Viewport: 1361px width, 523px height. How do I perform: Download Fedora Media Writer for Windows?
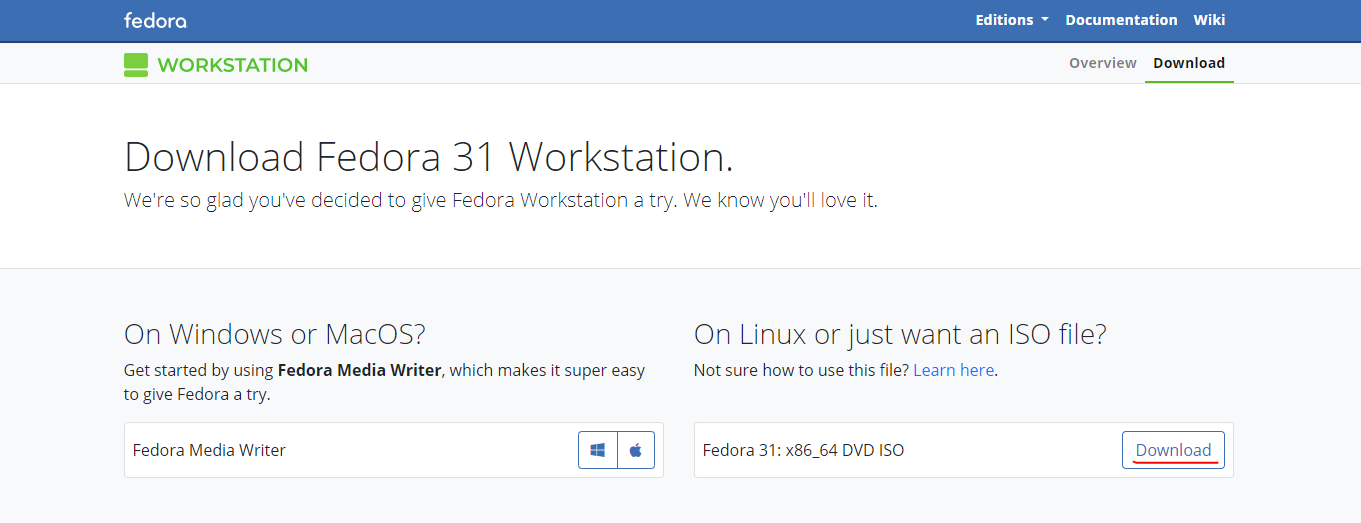[598, 450]
